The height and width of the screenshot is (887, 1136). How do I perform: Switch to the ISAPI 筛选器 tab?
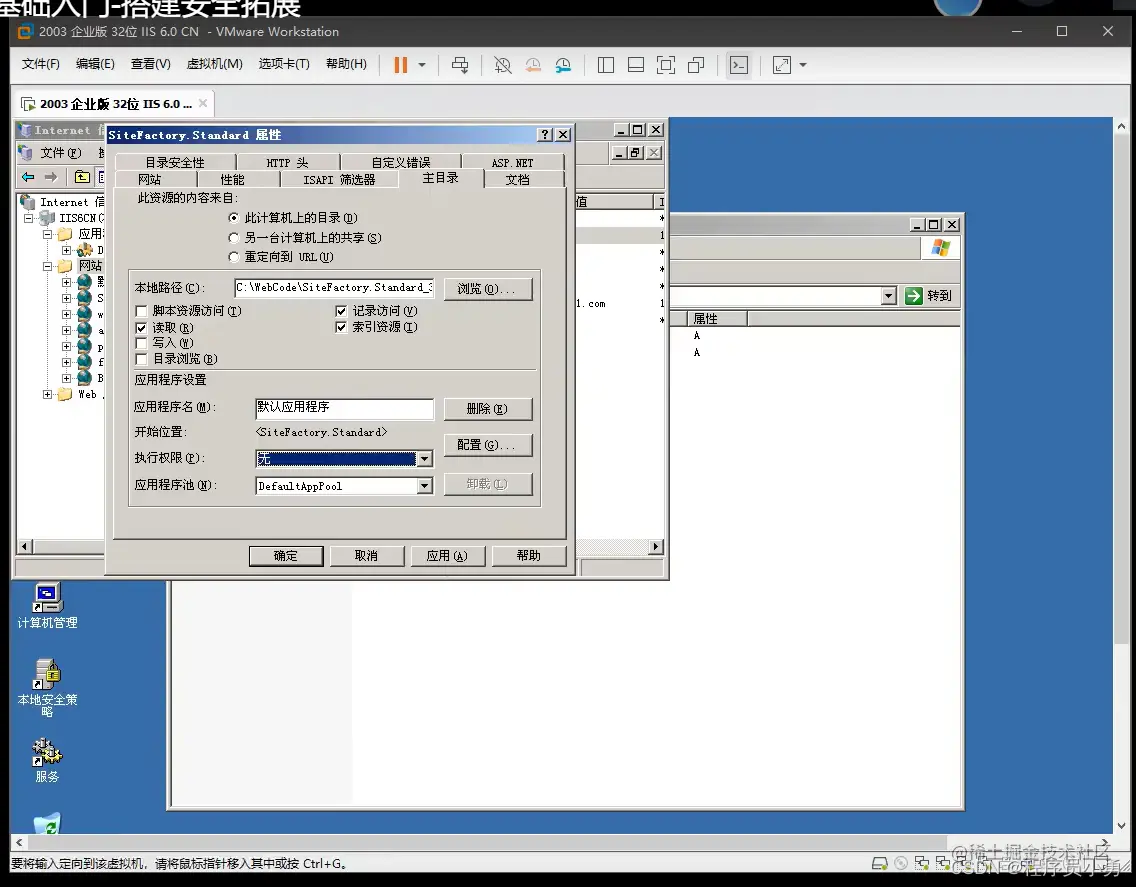coord(339,179)
